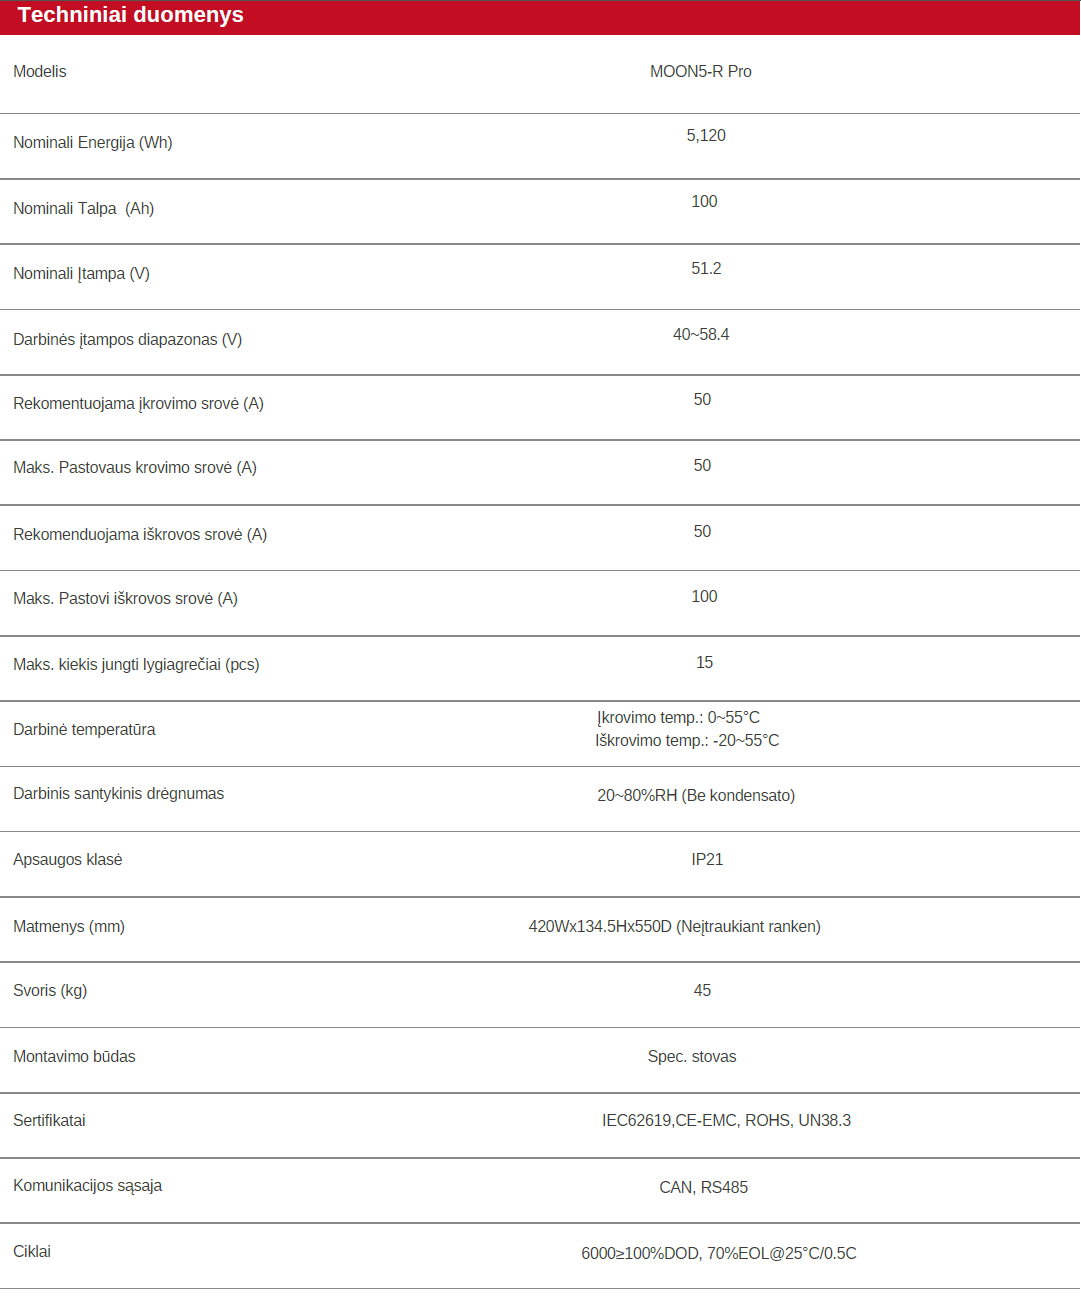This screenshot has height=1302, width=1081.
Task: Select the Įkrovimo temp. 0~55°C text
Action: coord(678,718)
